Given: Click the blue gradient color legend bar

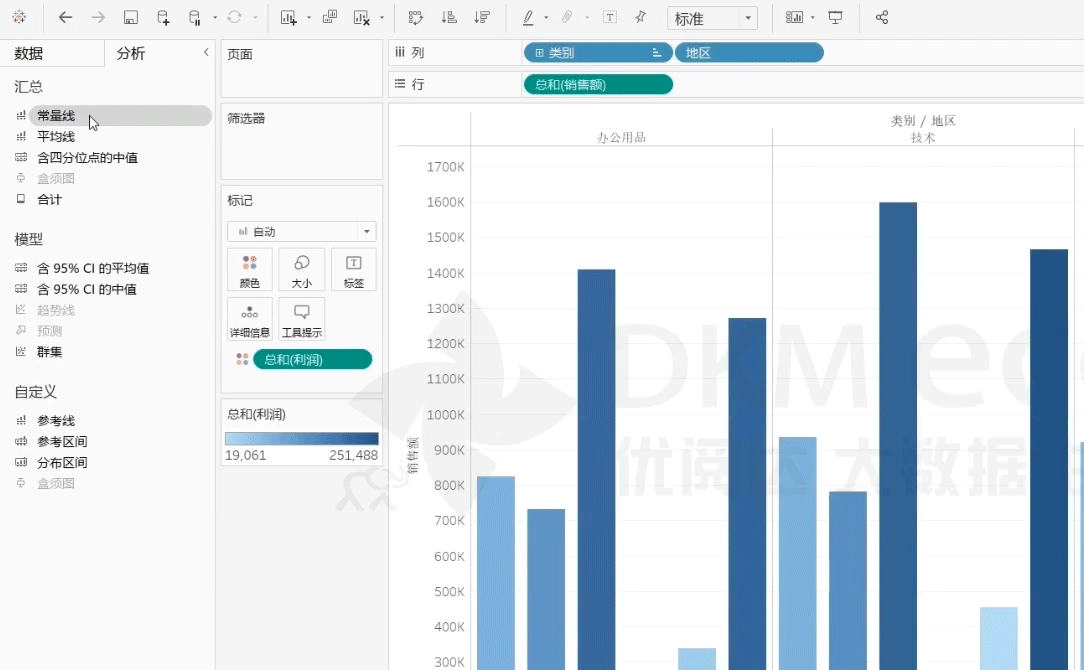Looking at the screenshot, I should coord(301,438).
